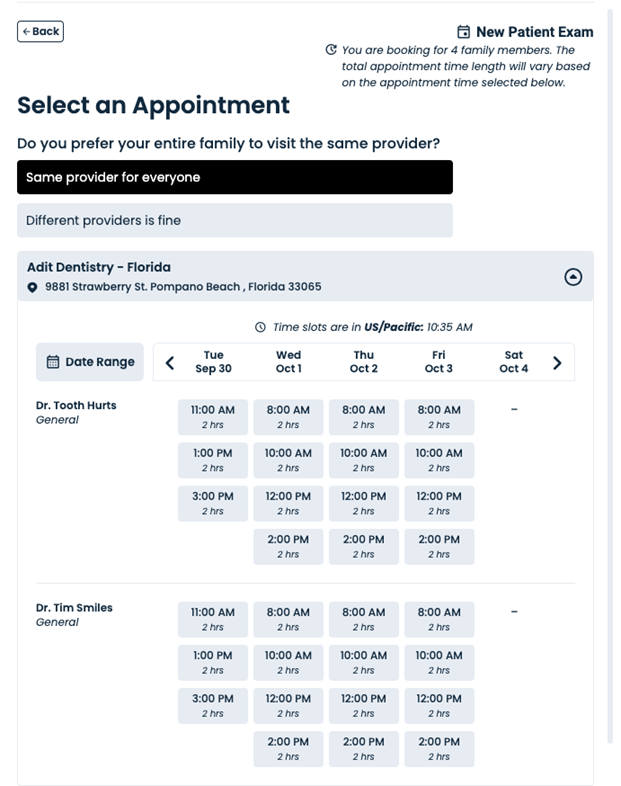Click the Back arrow button
Viewport: 621px width, 786px height.
pyautogui.click(x=40, y=32)
